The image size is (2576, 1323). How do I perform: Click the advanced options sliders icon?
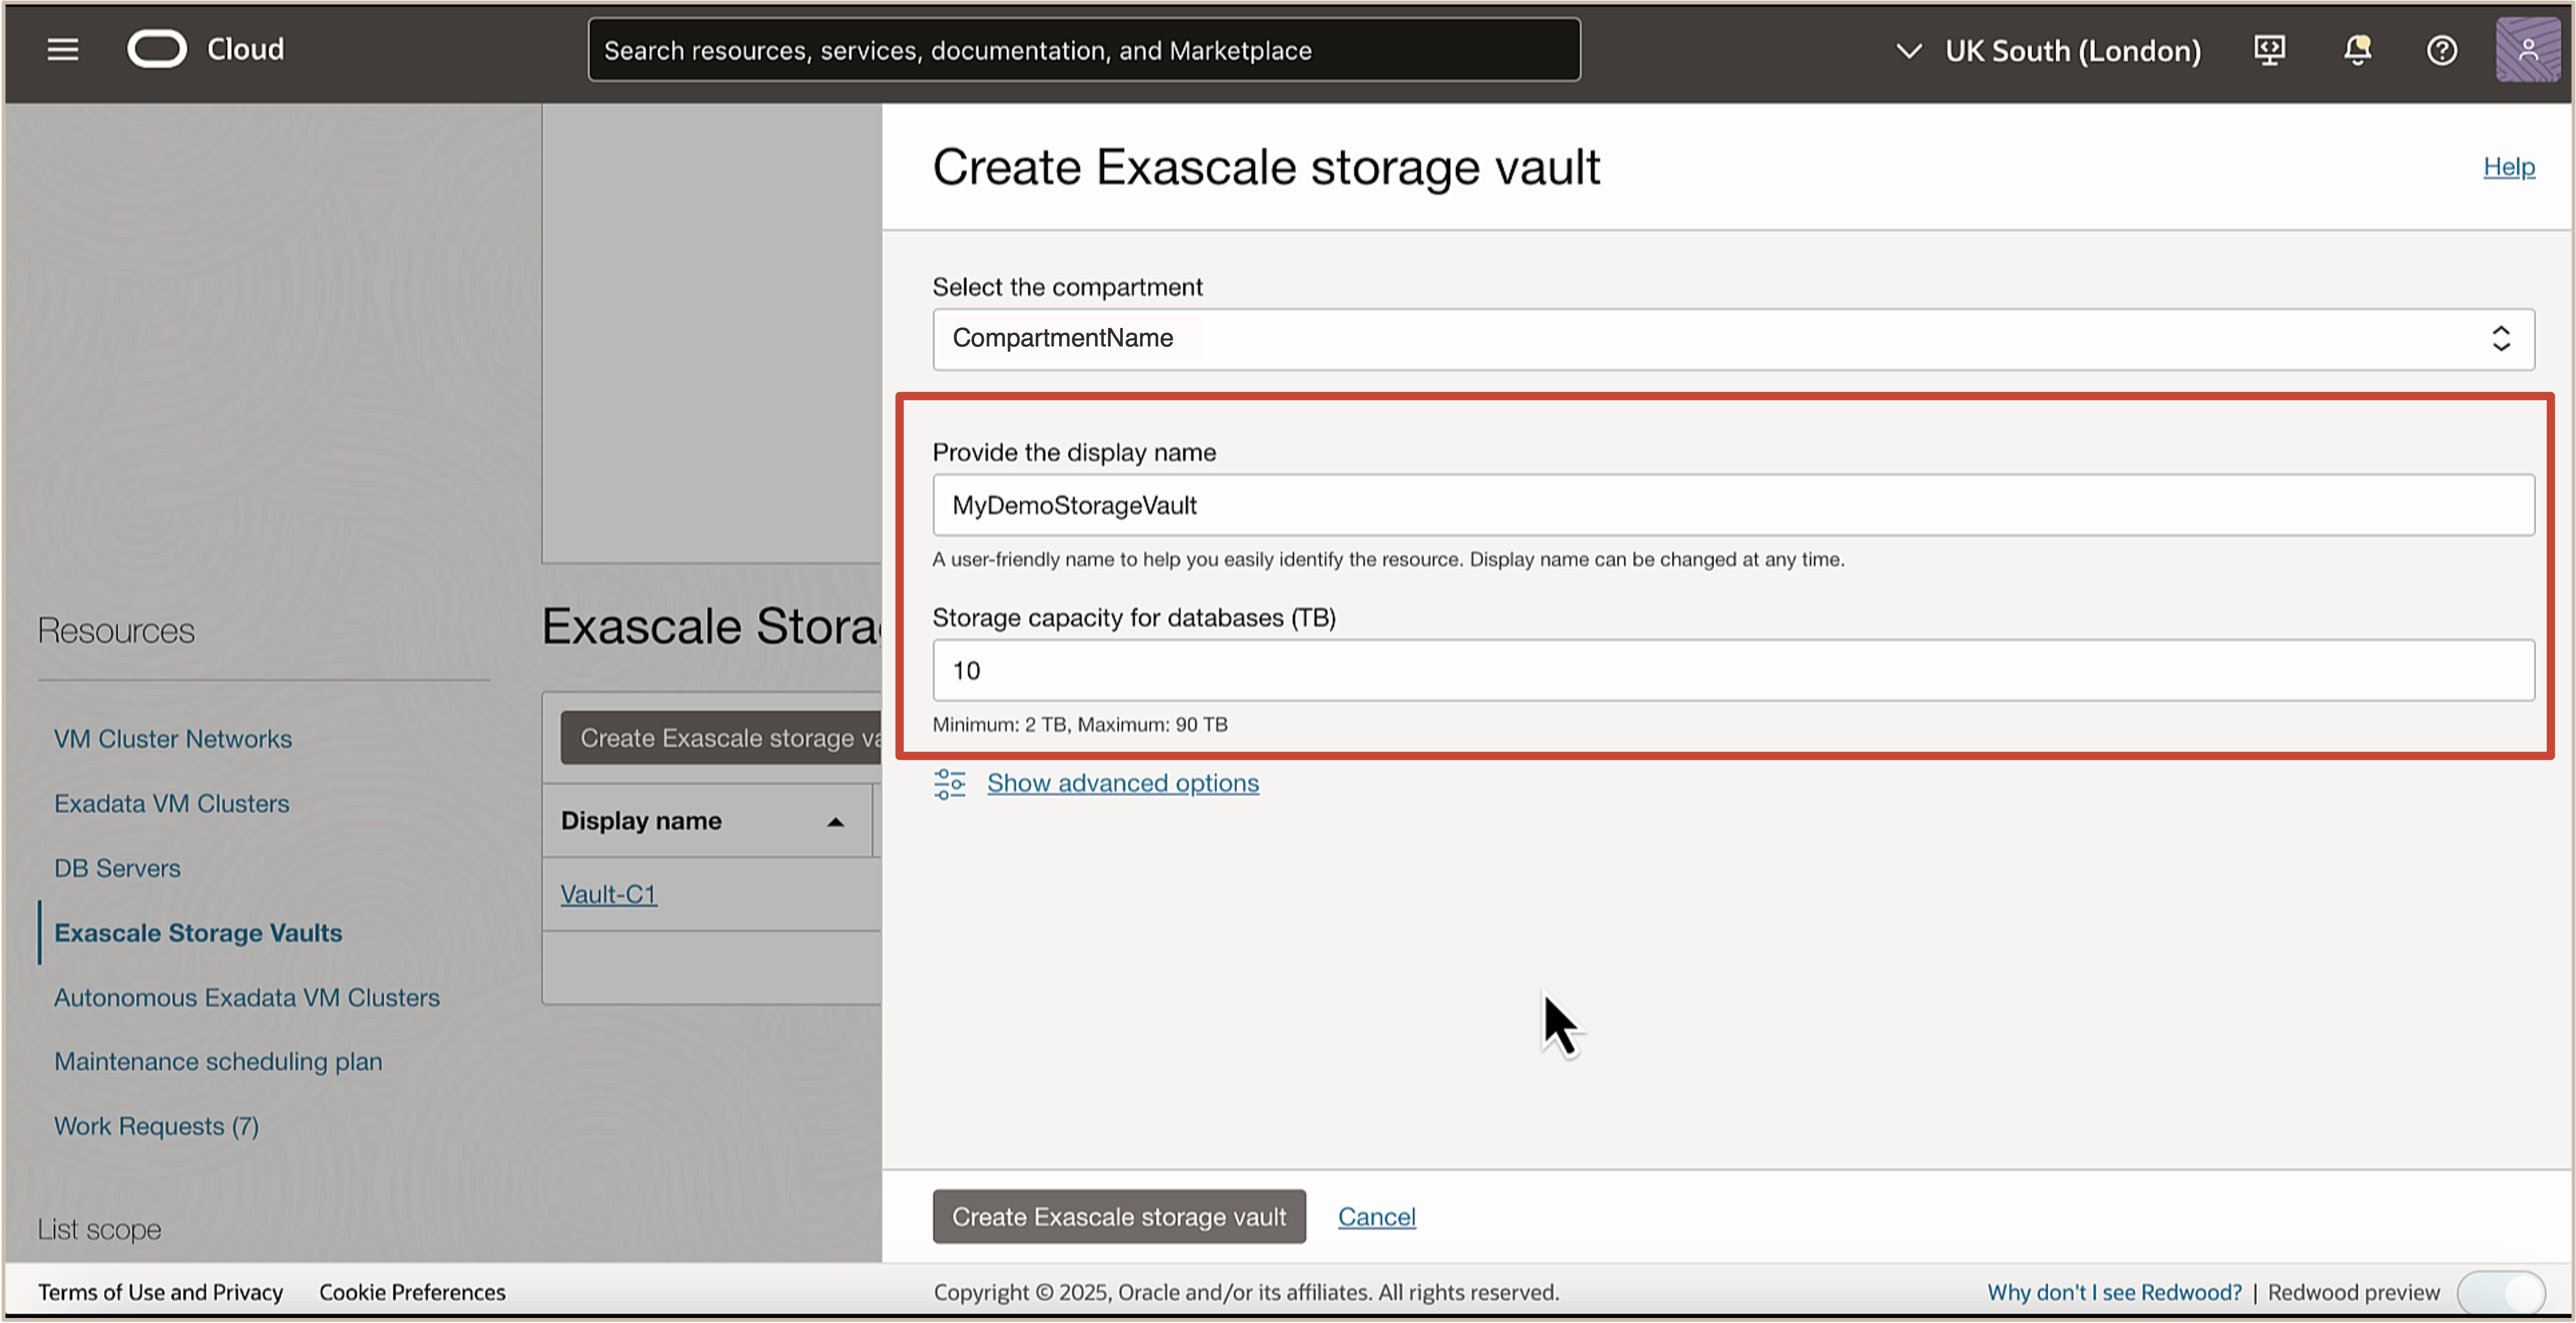[x=949, y=783]
